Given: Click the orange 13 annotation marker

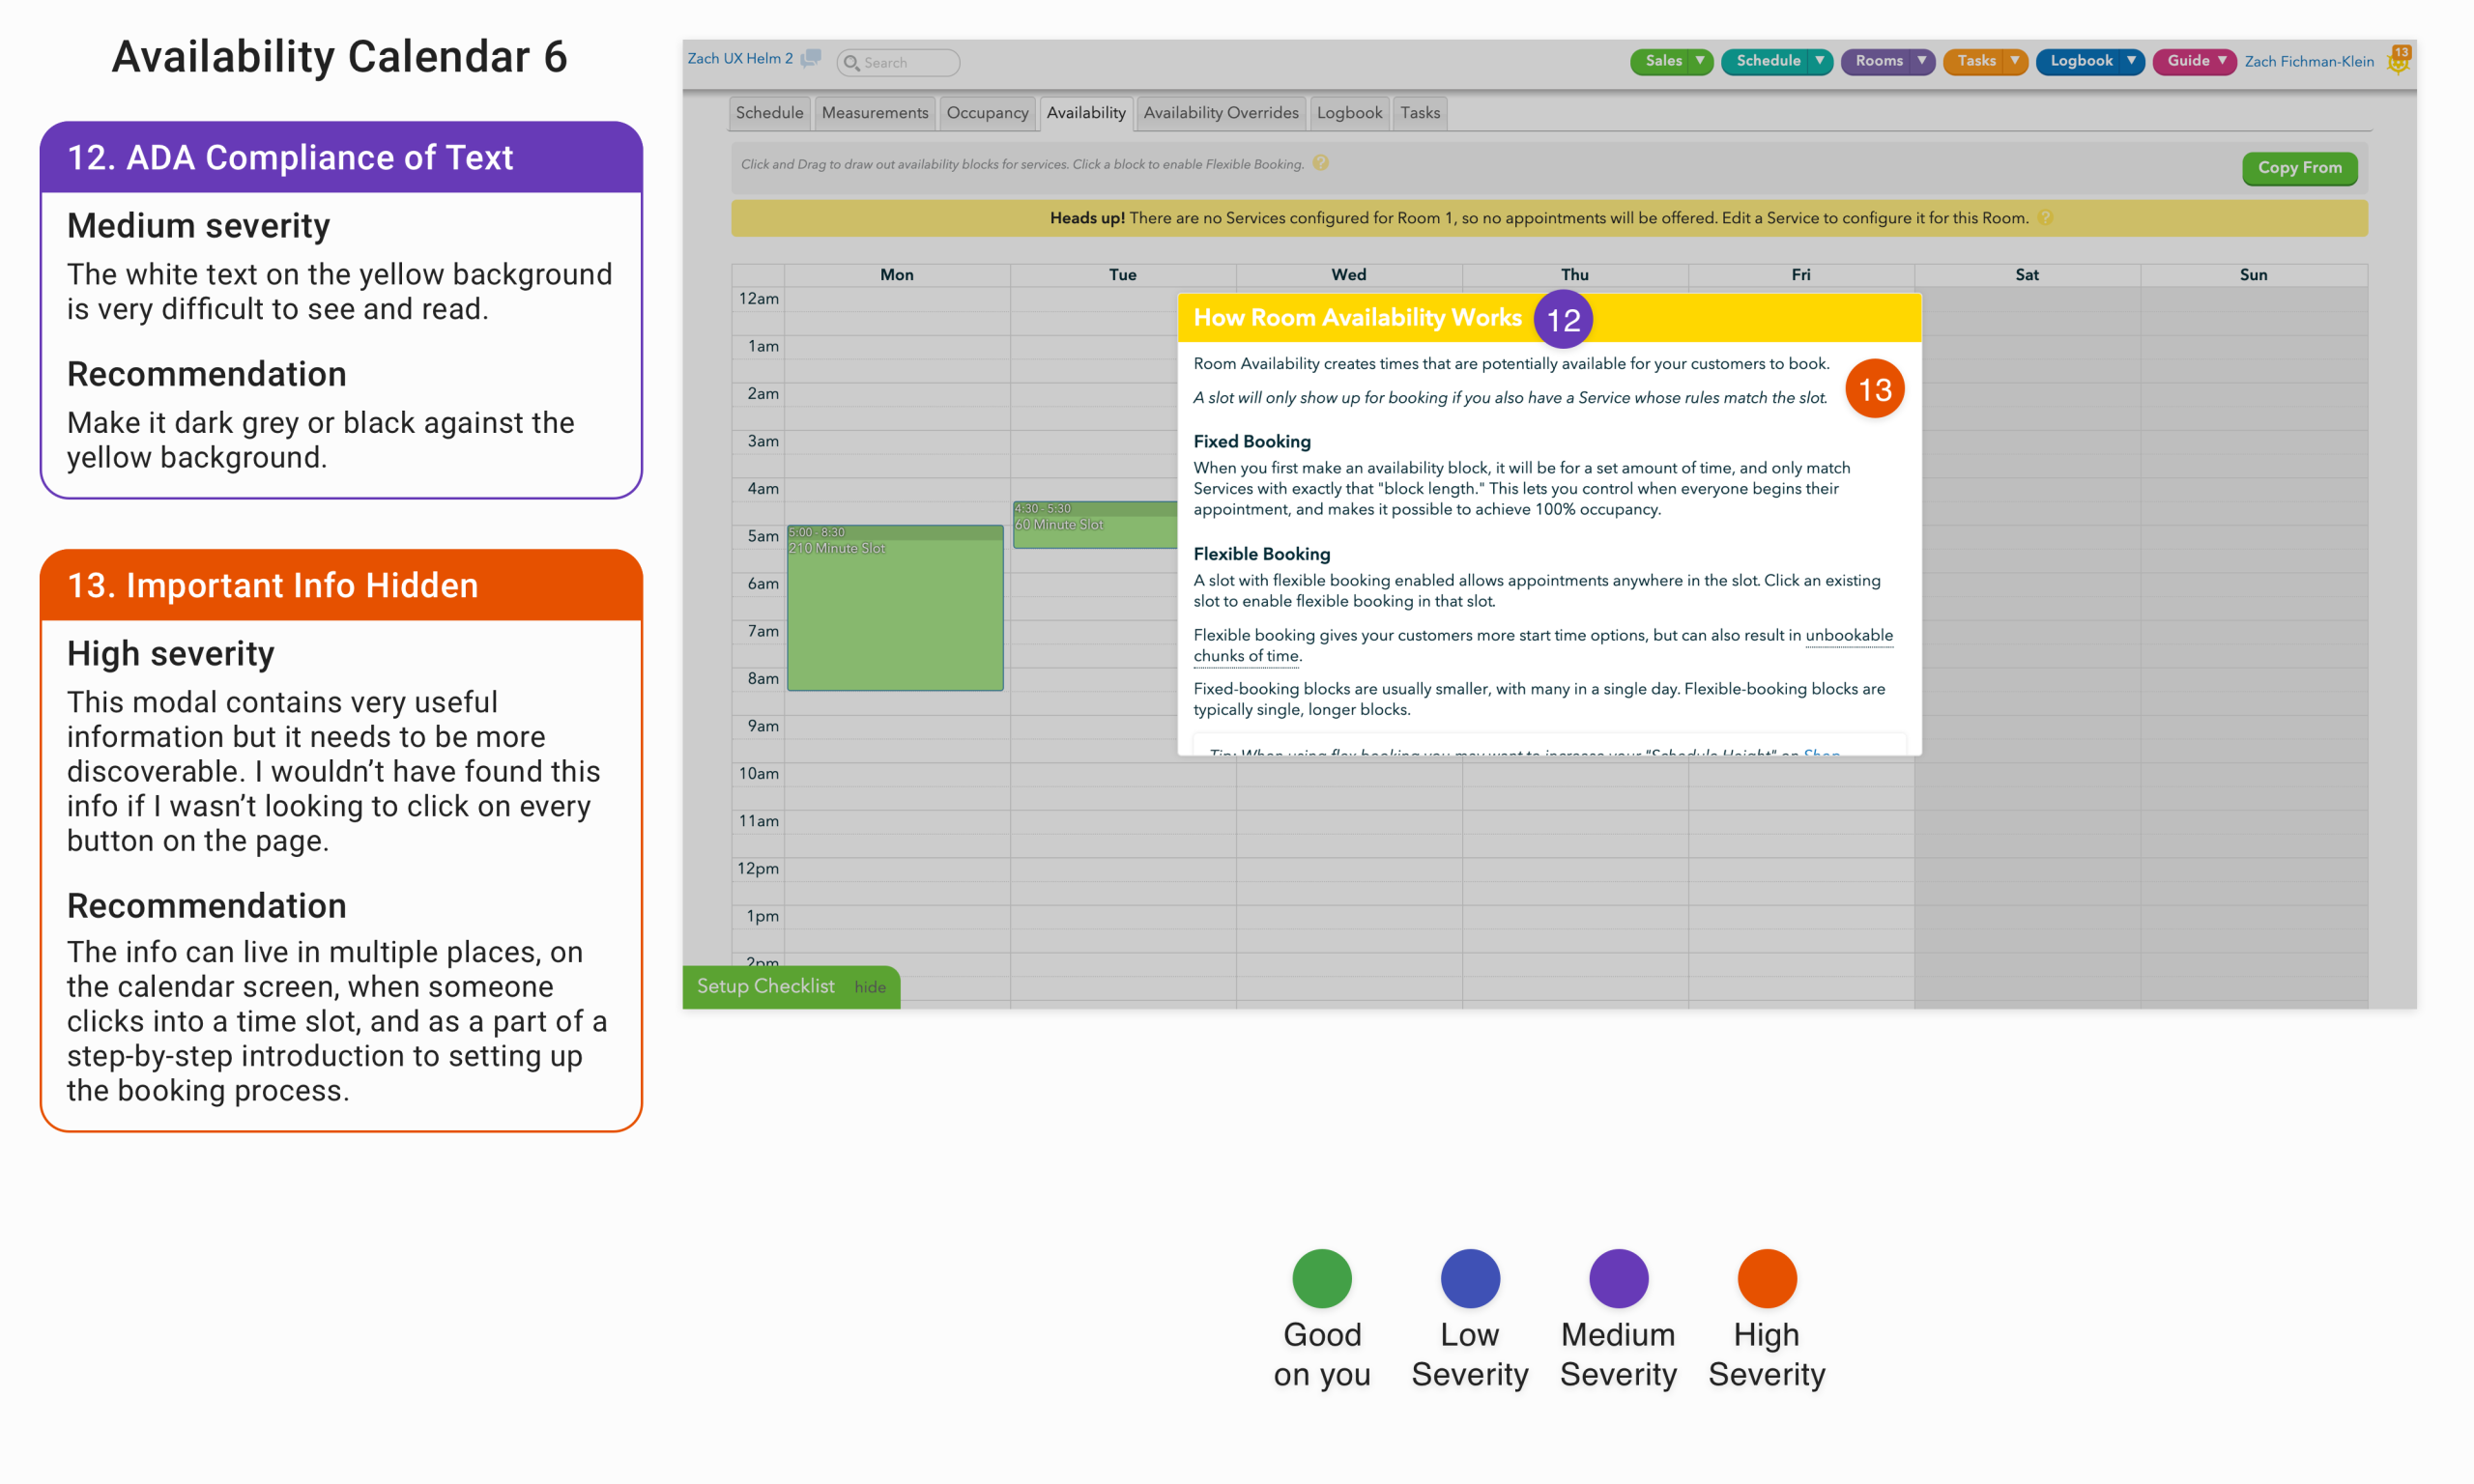Looking at the screenshot, I should click(x=1874, y=388).
